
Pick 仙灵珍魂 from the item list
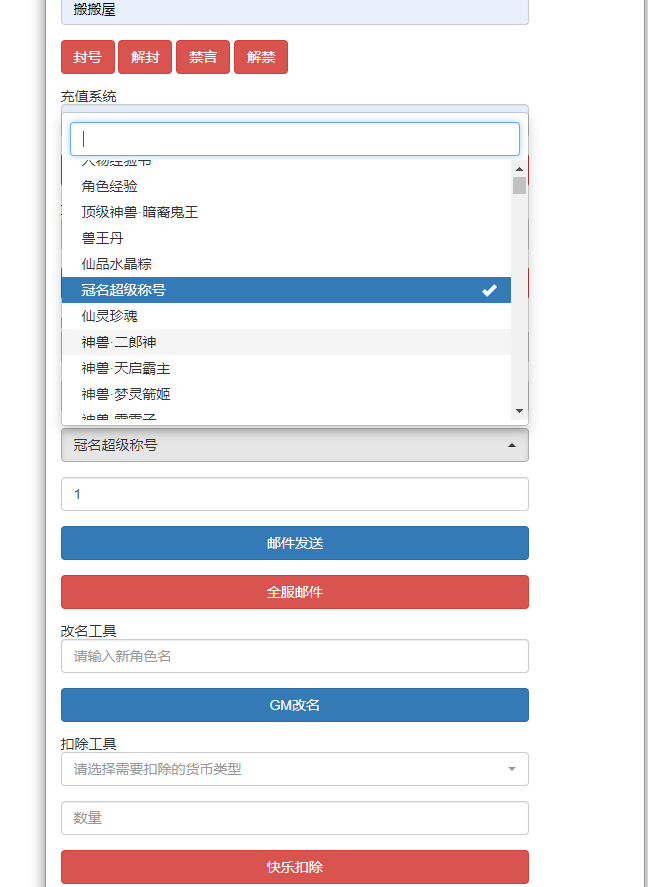click(110, 316)
